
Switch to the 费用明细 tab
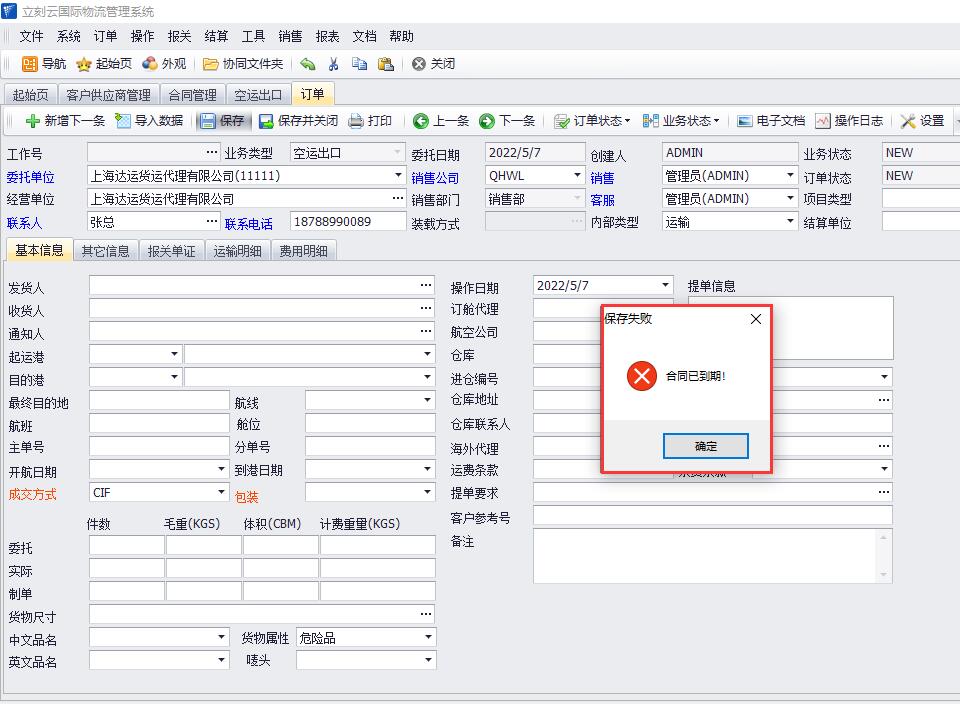pyautogui.click(x=304, y=251)
